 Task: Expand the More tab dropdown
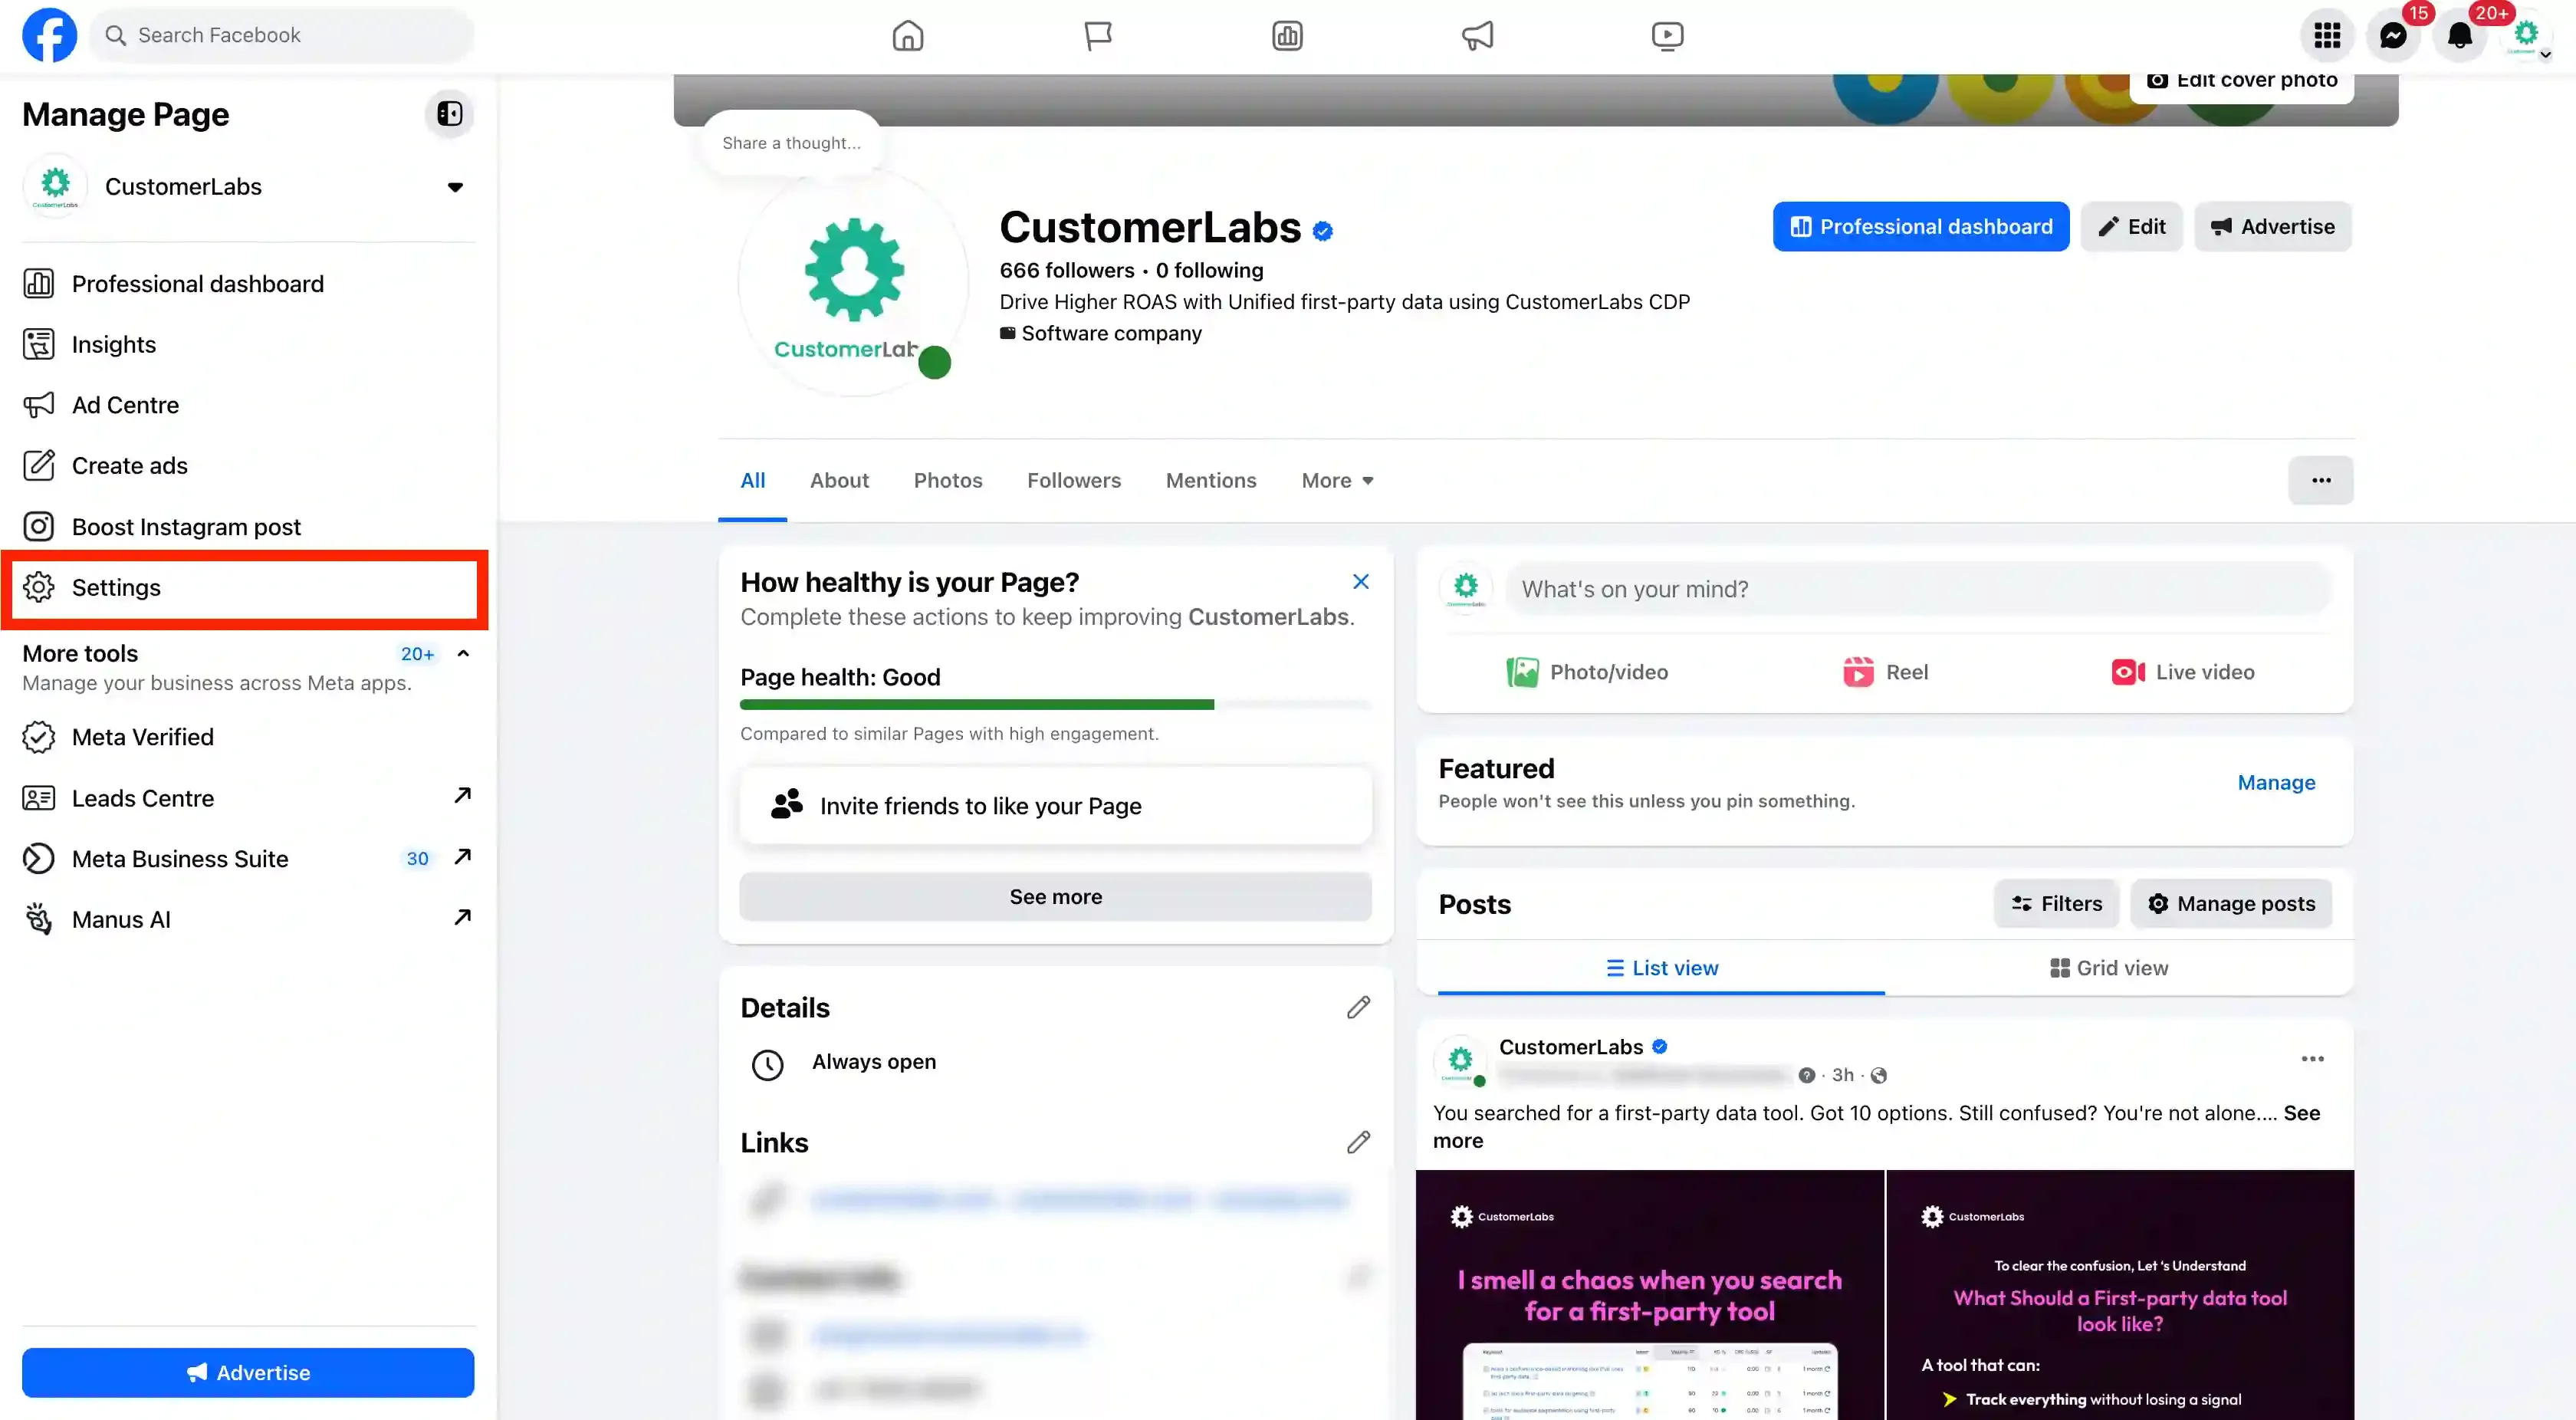(x=1337, y=481)
